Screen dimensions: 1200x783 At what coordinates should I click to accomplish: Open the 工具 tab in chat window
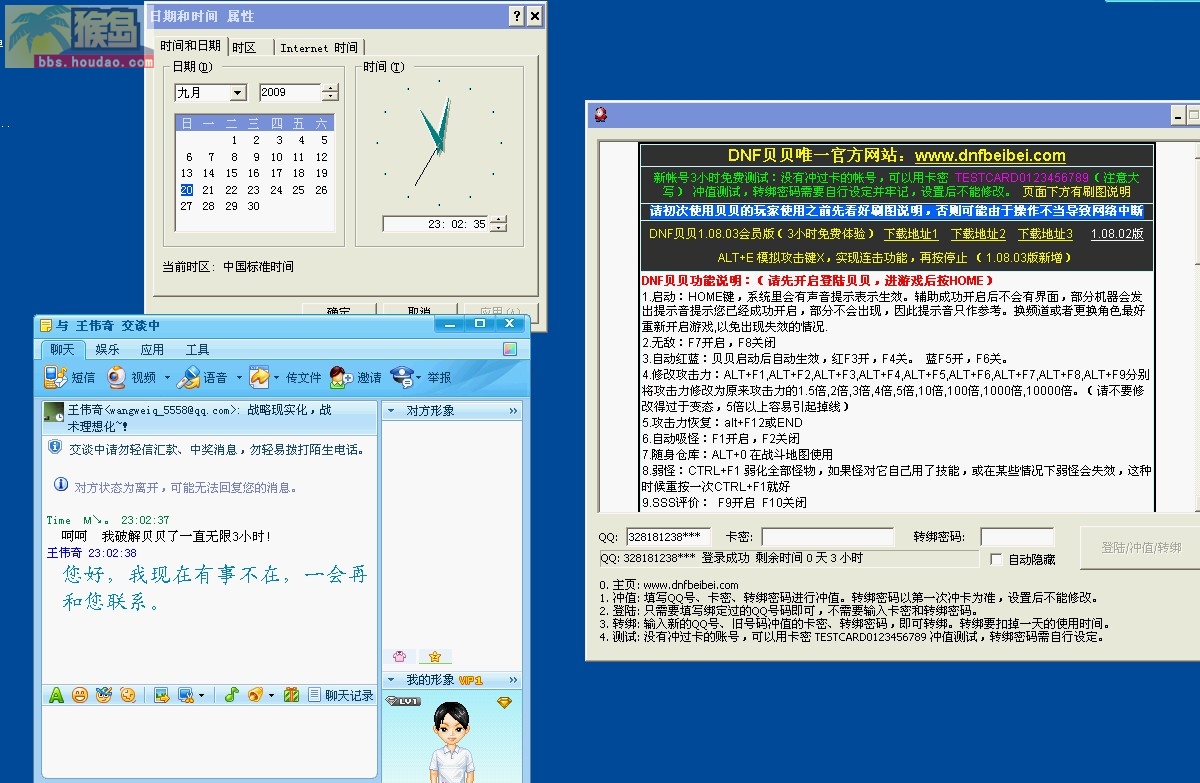(197, 350)
